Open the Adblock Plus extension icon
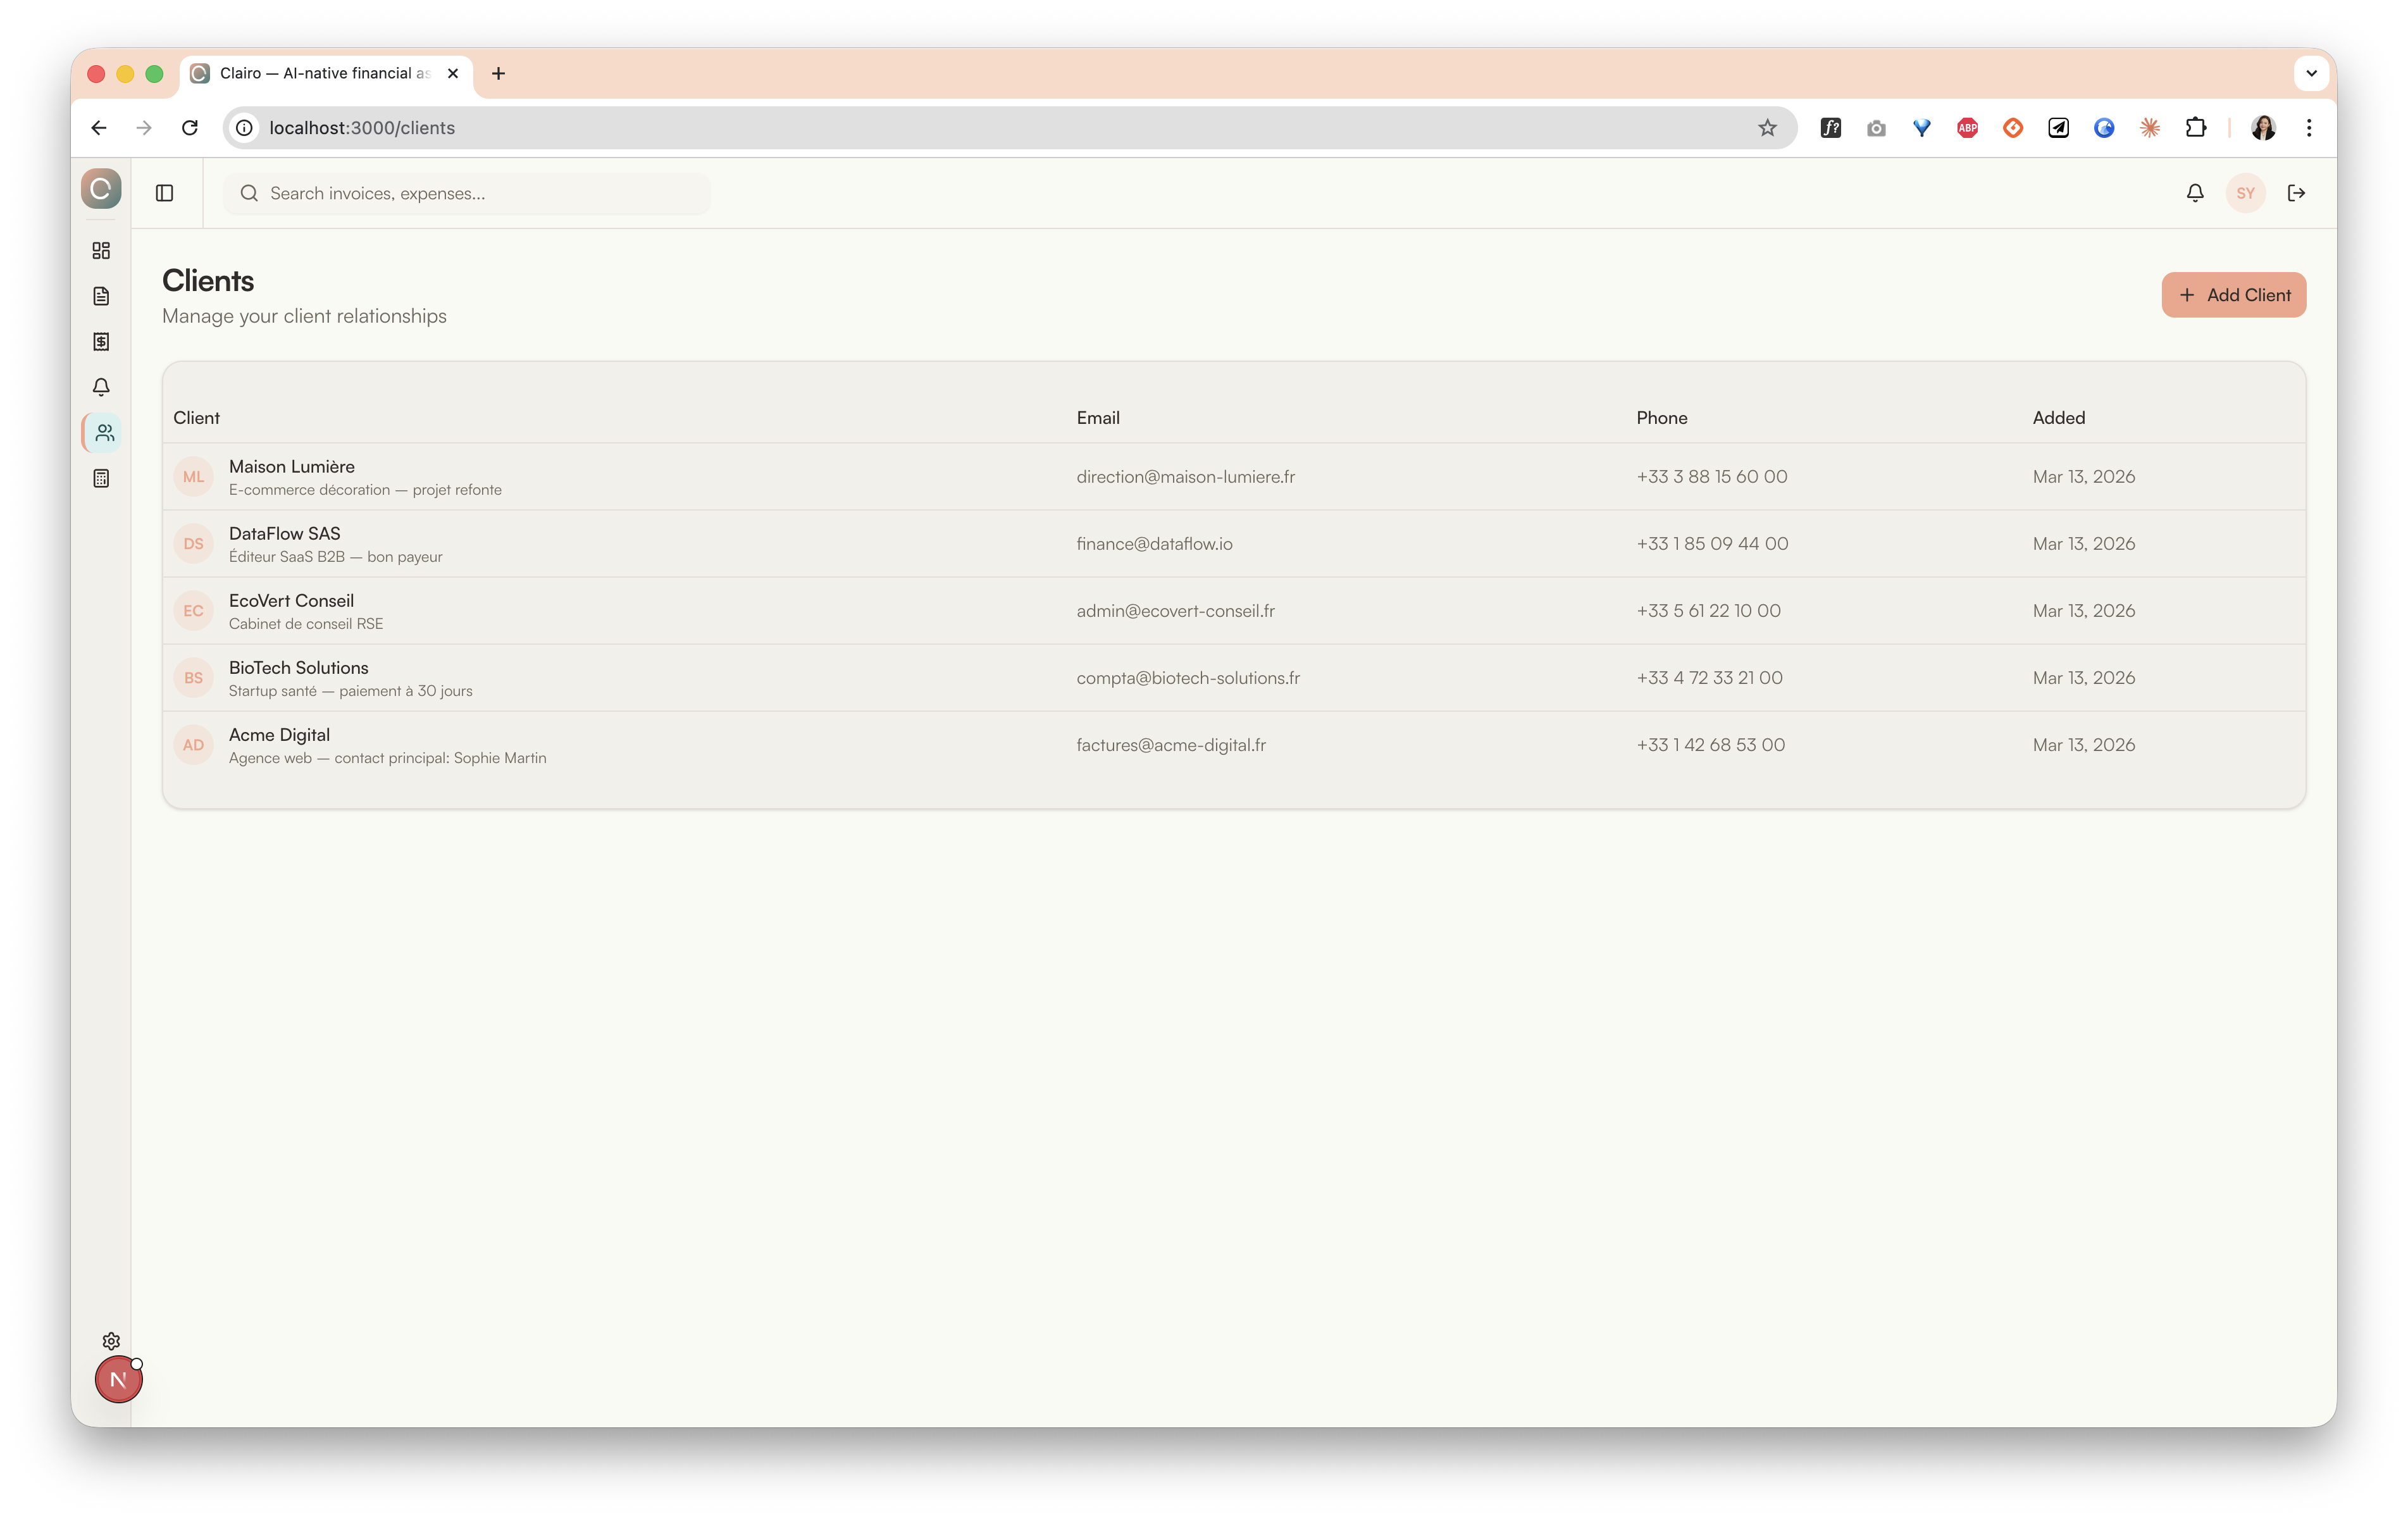The width and height of the screenshot is (2408, 1521). click(1967, 128)
